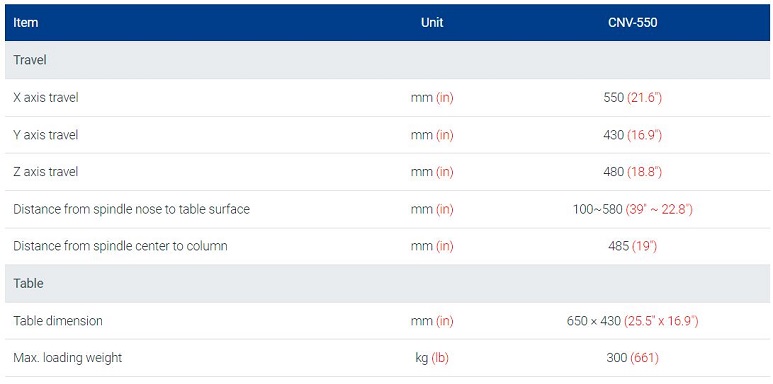The width and height of the screenshot is (773, 384).
Task: Select the Travel section row
Action: point(386,60)
